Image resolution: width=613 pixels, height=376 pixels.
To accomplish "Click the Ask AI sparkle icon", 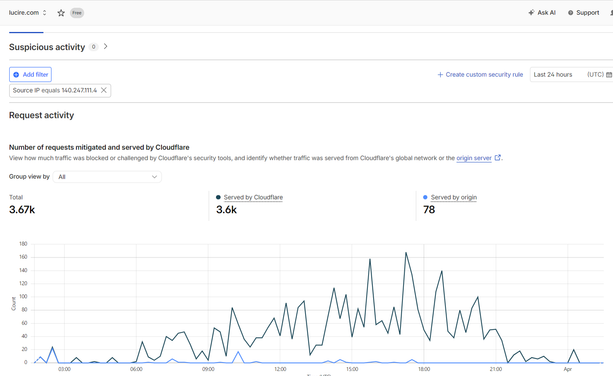I will coord(531,13).
